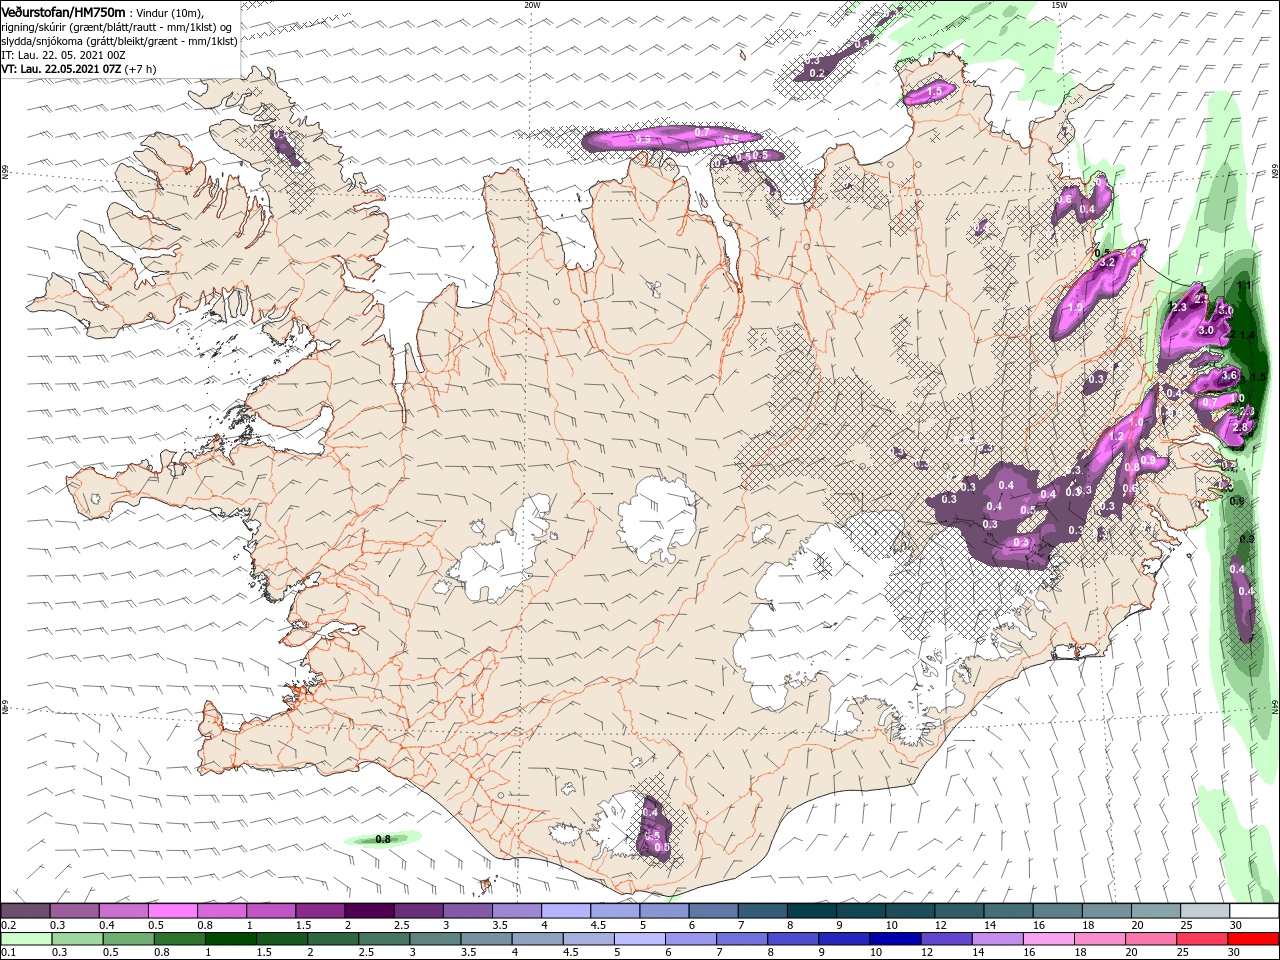The height and width of the screenshot is (960, 1280).
Task: Click the 2.8 snowfall value on the east coast
Action: (x=1241, y=427)
